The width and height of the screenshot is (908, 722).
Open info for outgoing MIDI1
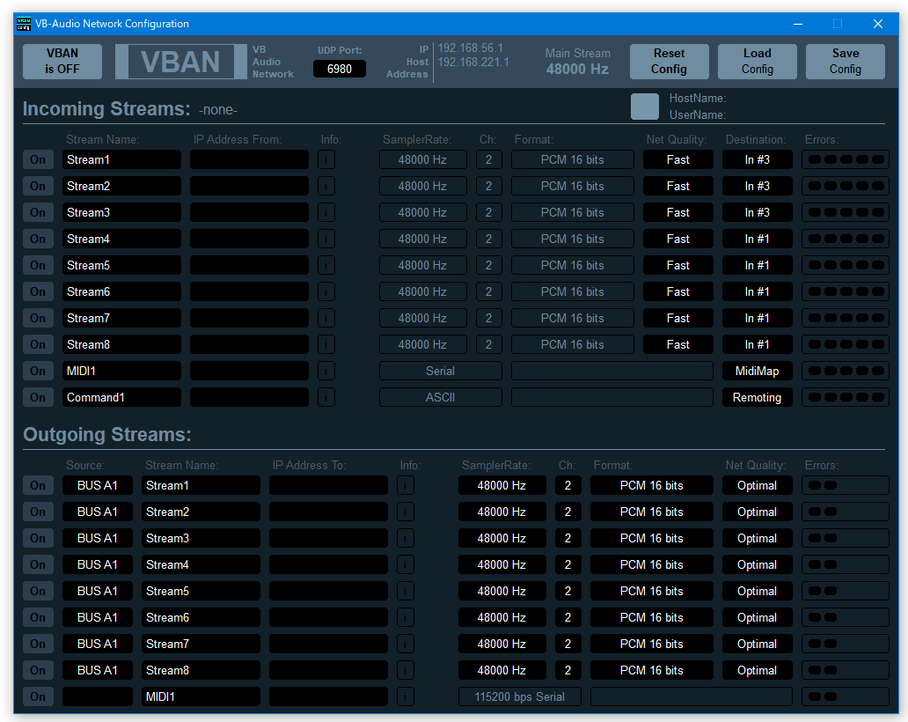click(405, 697)
